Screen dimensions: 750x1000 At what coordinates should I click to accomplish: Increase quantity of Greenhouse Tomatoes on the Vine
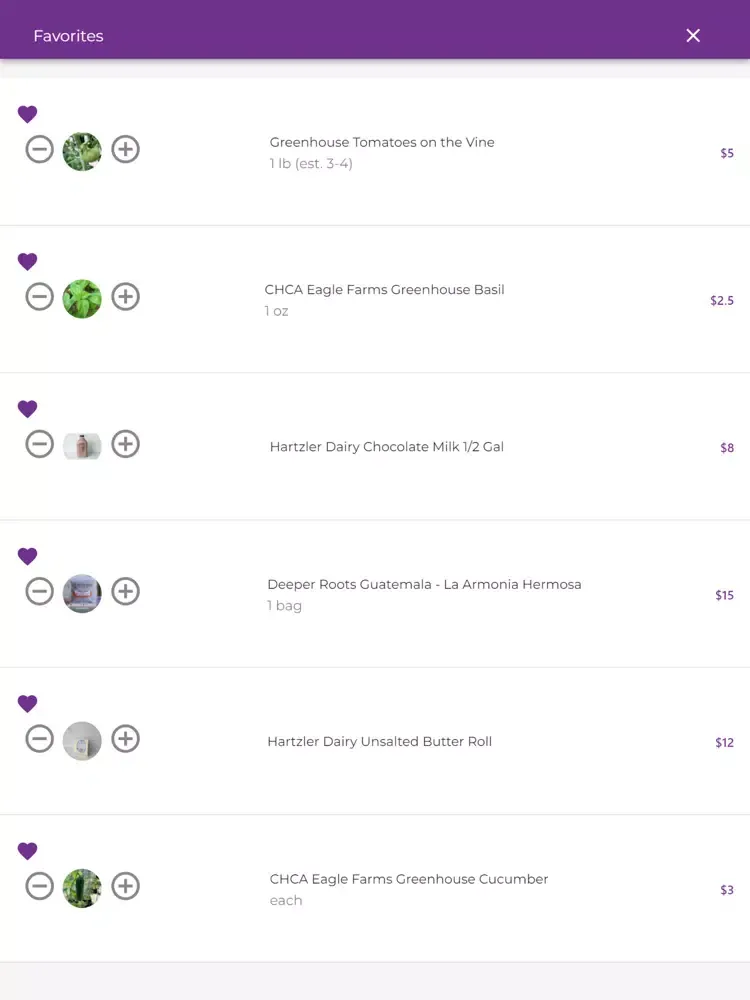(x=126, y=150)
